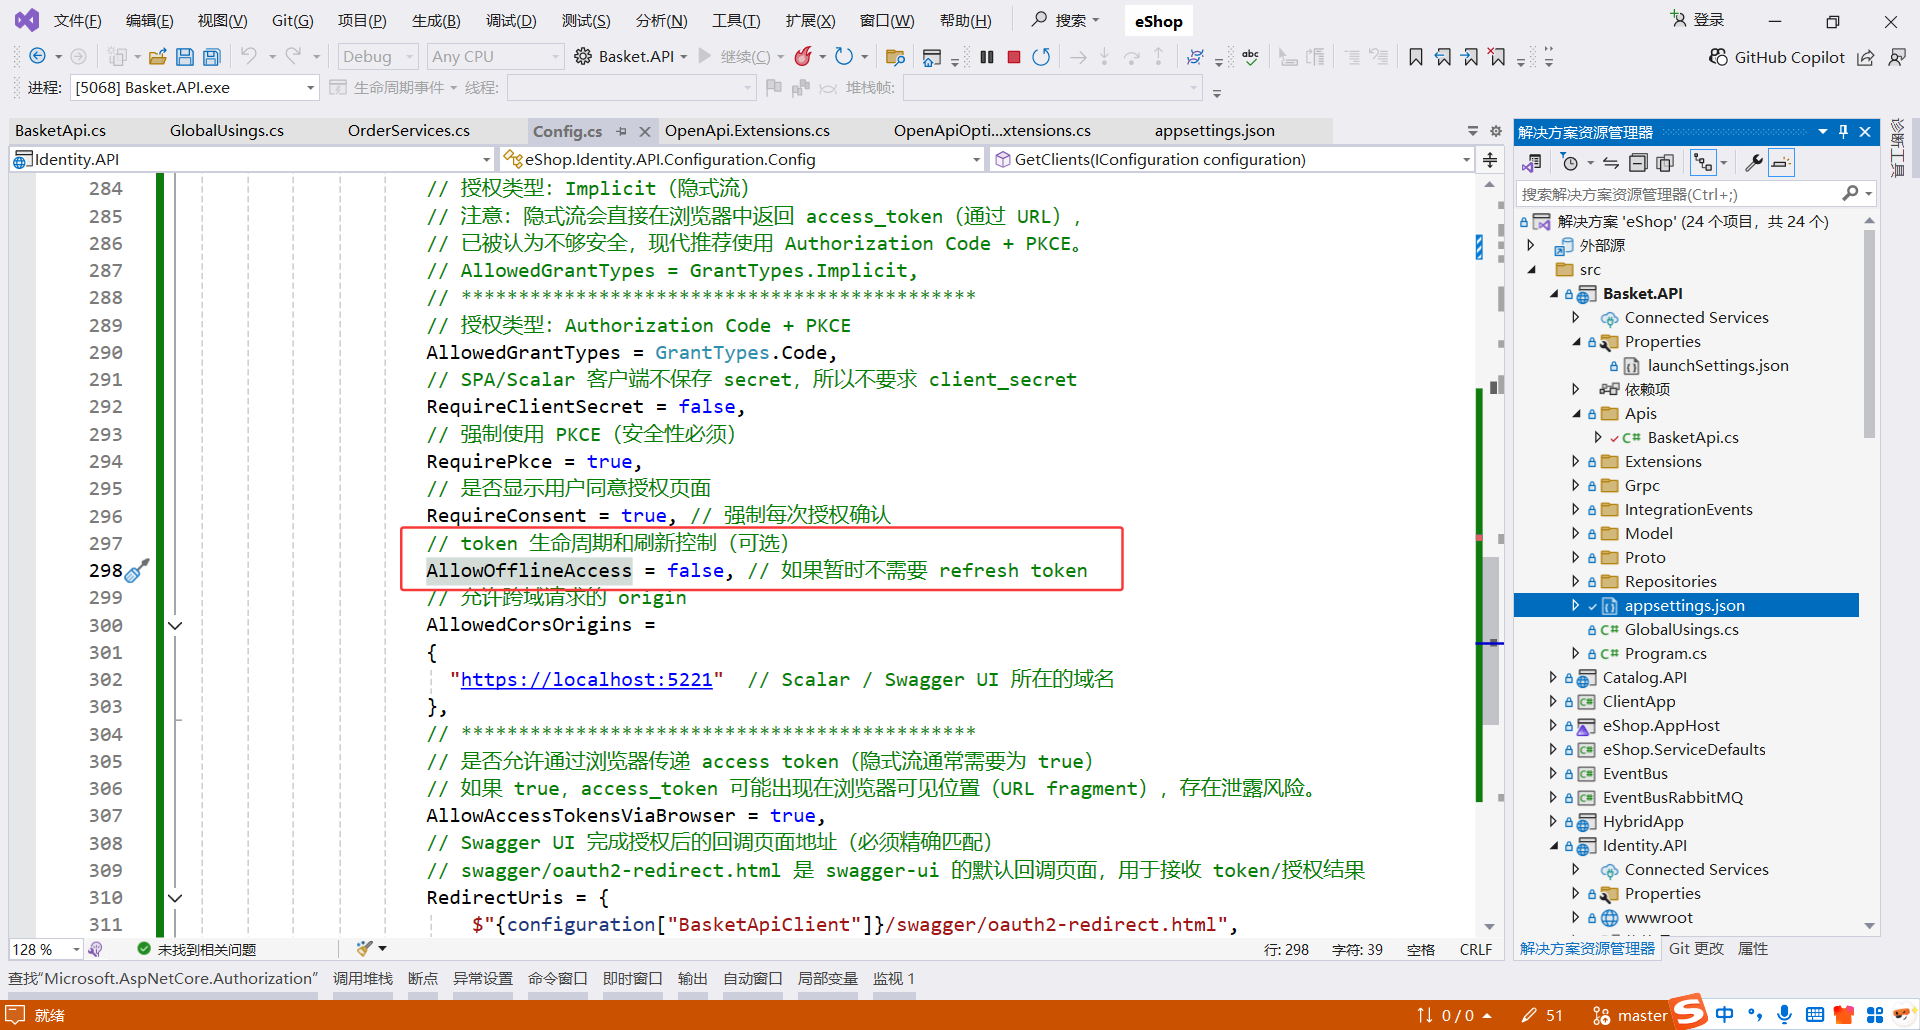Select Program.cs in Solution Explorer
Screen dimensions: 1920x1030
click(x=1665, y=654)
